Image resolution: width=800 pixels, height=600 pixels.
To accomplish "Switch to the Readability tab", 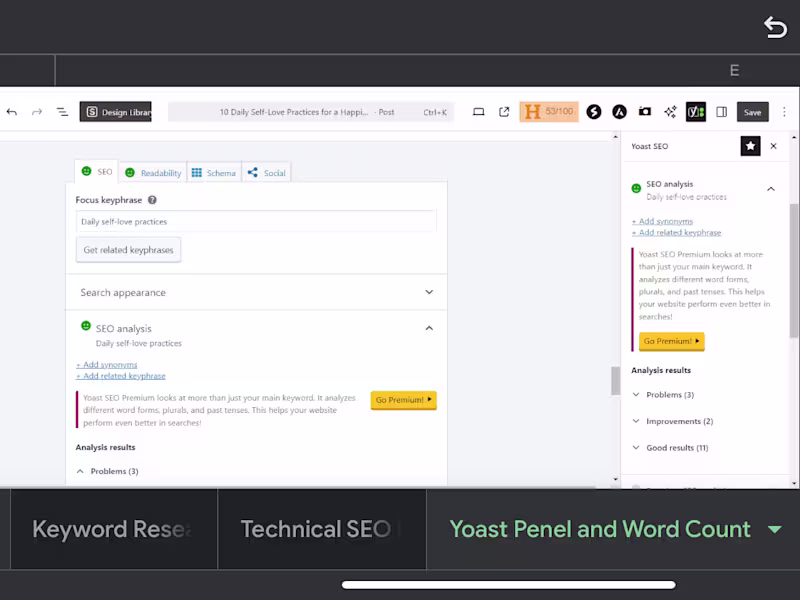I will [153, 173].
